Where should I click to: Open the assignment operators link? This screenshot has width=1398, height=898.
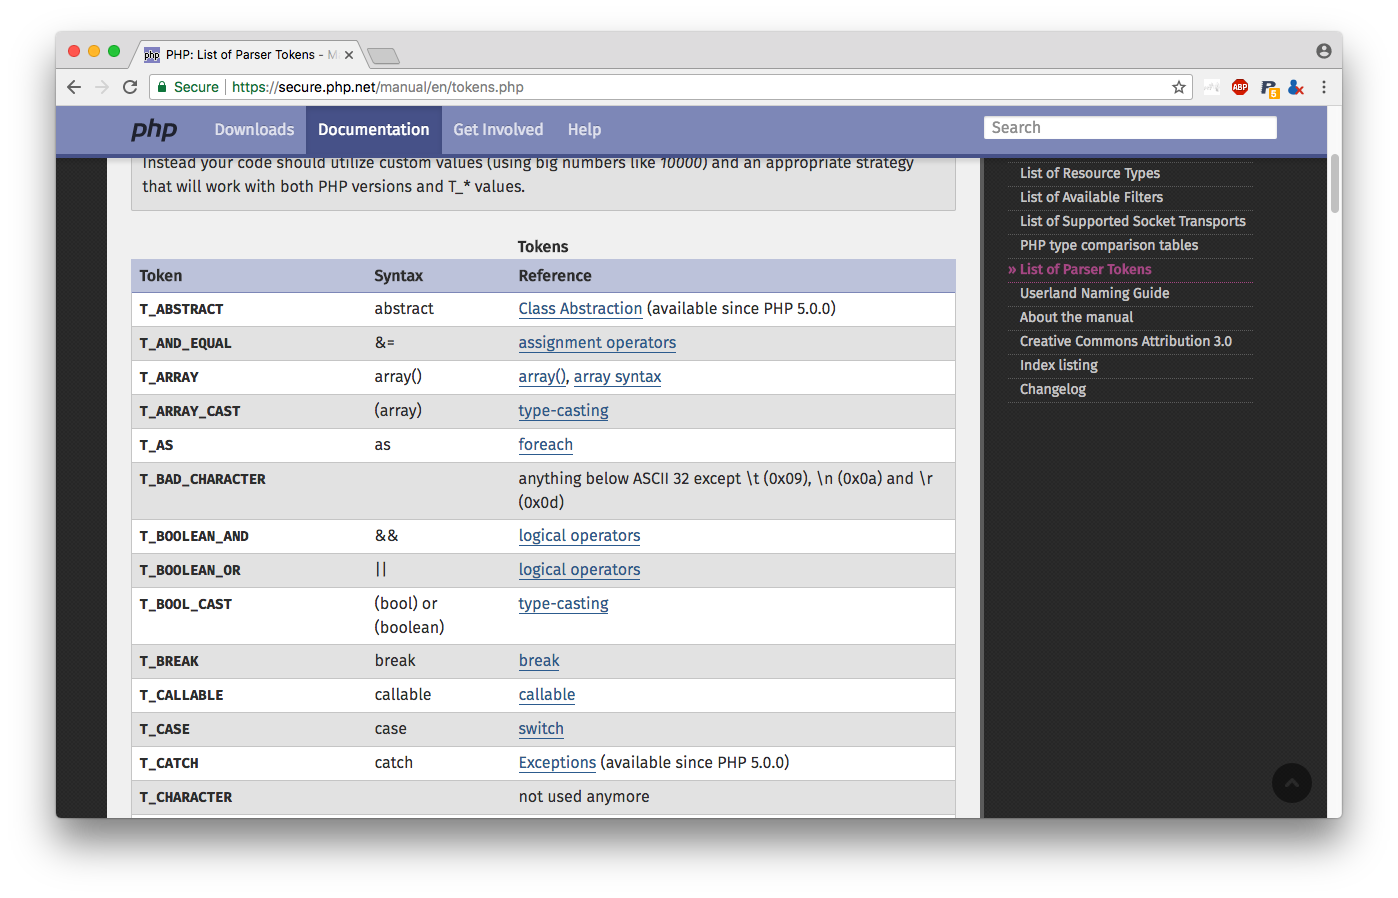597,343
